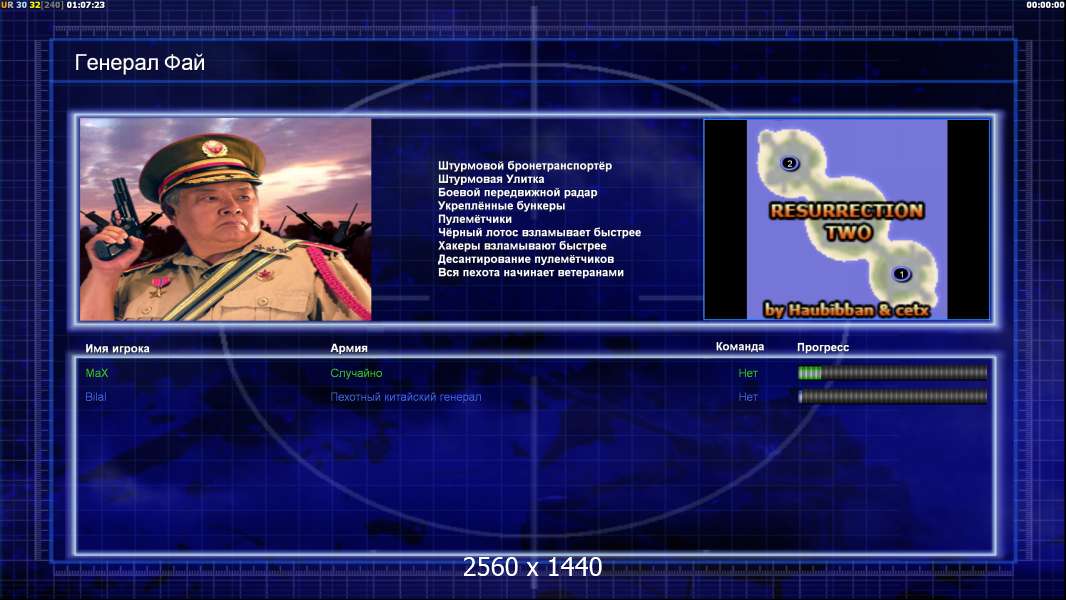The image size is (1066, 600).
Task: Click 'Укреплённые бункеры' line
Action: [x=501, y=206]
